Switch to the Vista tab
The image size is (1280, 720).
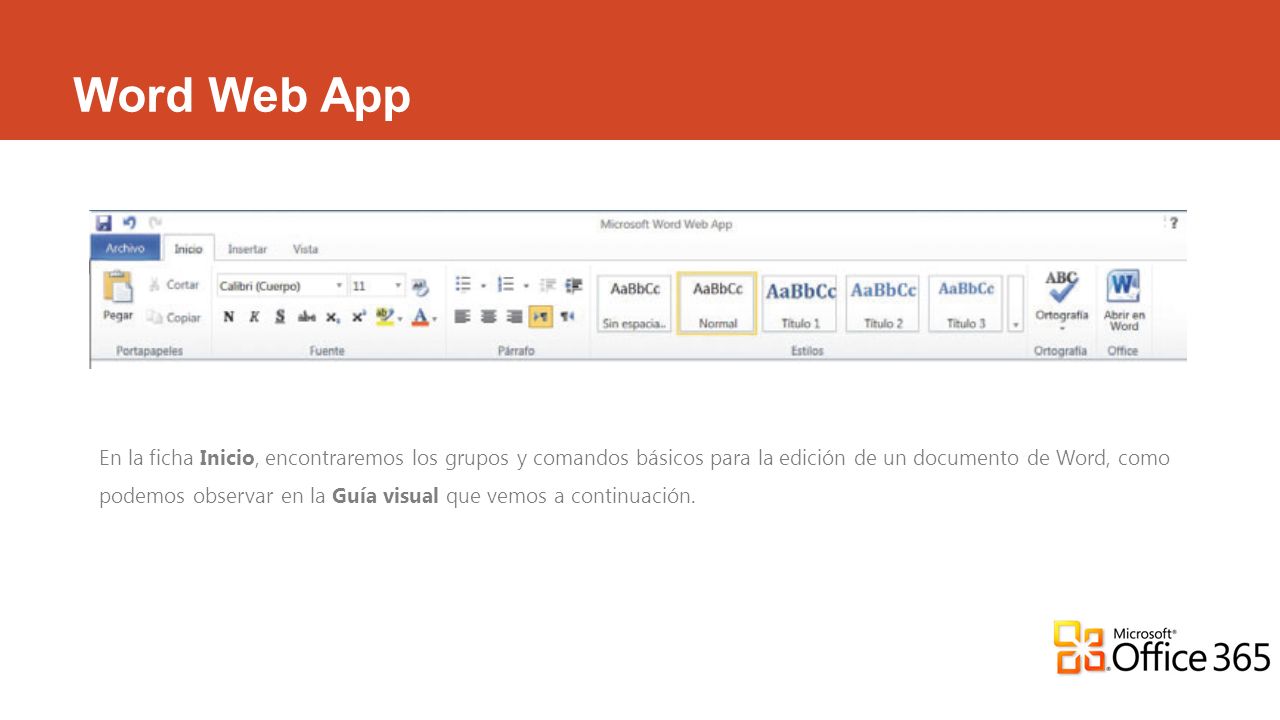pos(305,249)
